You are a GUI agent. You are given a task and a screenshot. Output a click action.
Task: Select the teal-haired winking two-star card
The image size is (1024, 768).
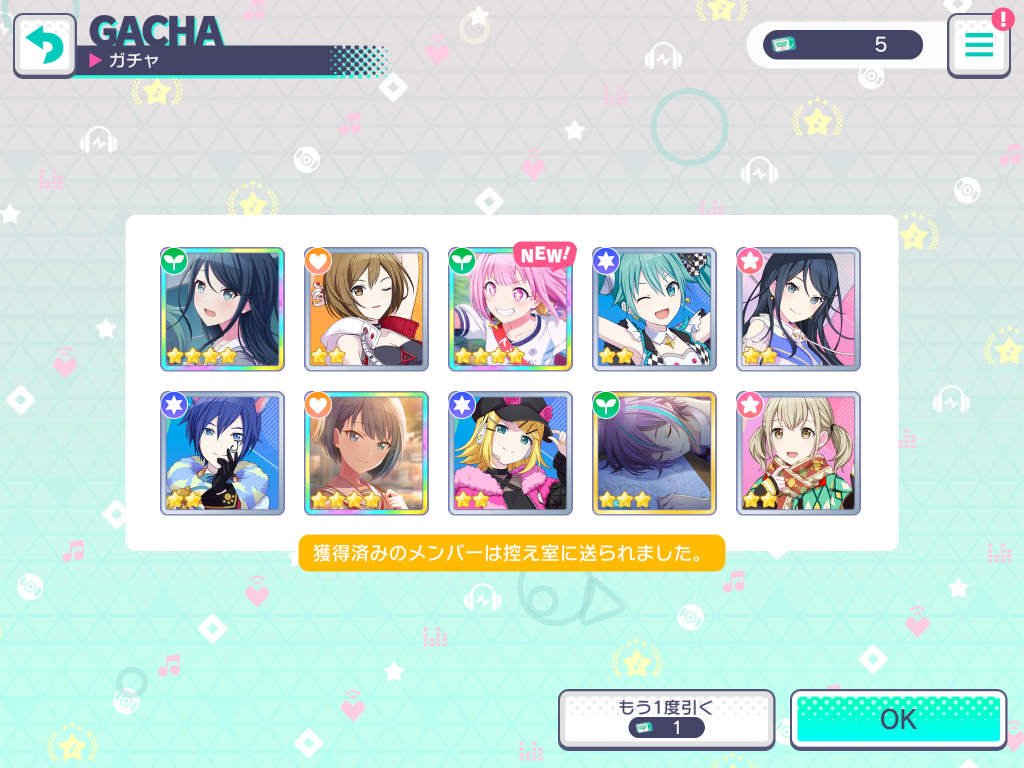point(654,309)
